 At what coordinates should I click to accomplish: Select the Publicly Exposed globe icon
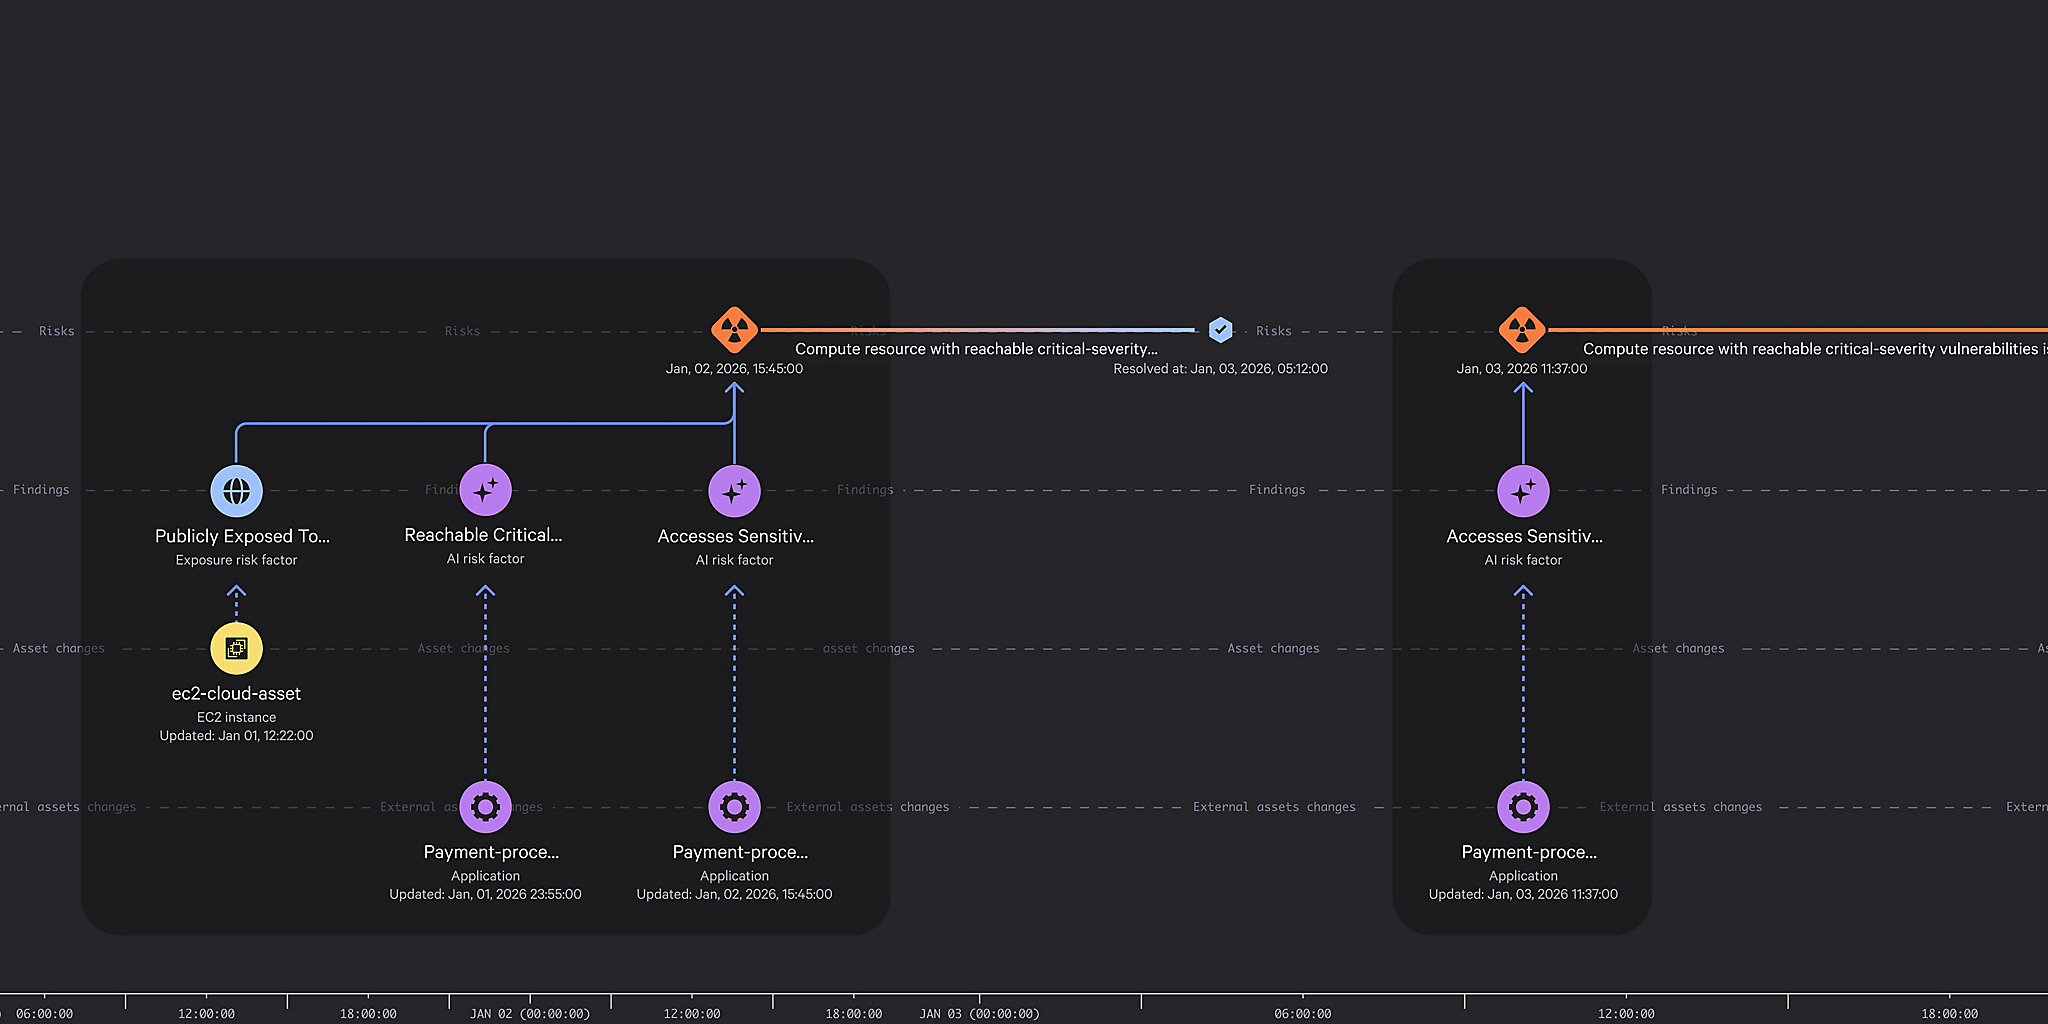(237, 491)
